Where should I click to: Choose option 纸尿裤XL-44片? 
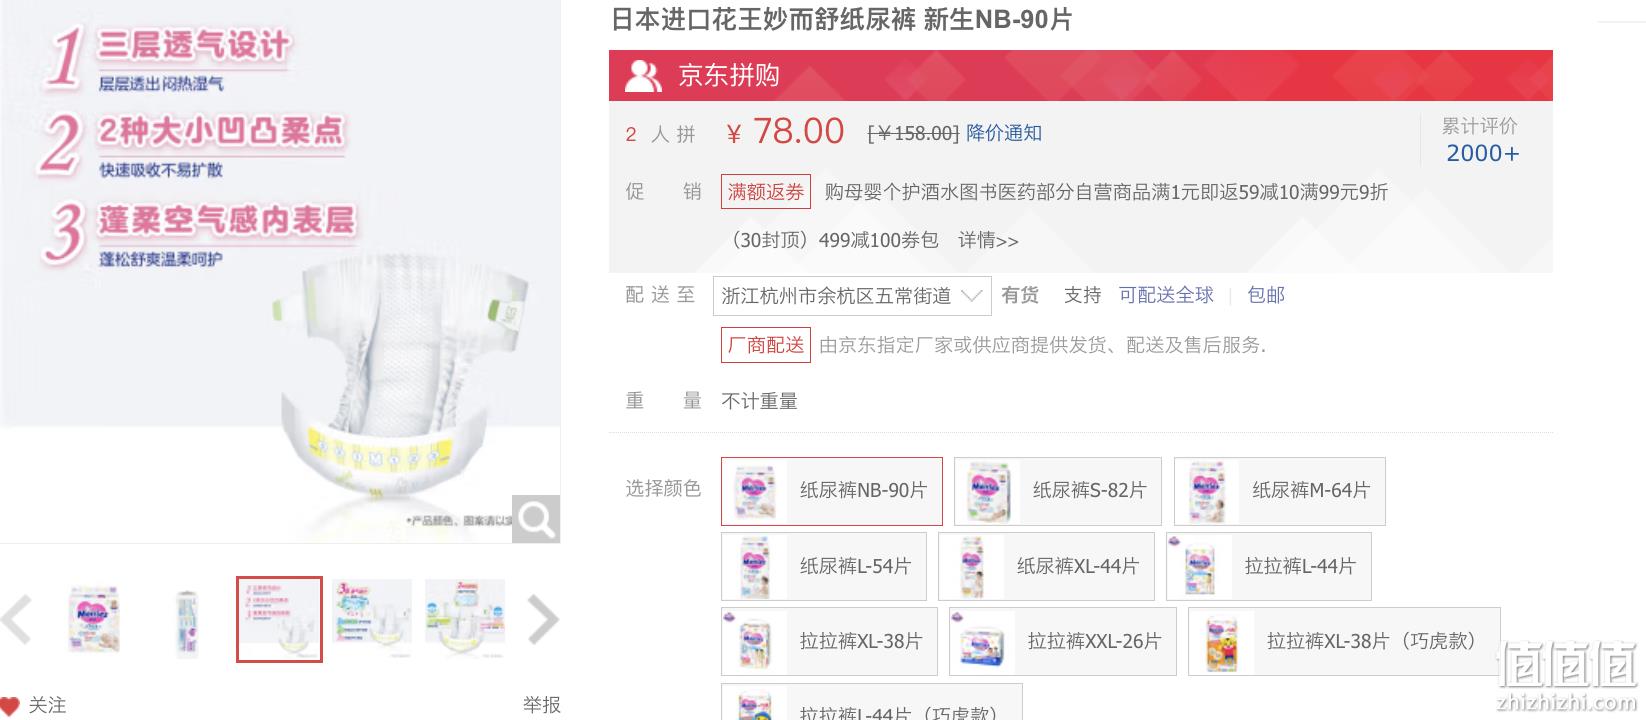pos(1047,566)
